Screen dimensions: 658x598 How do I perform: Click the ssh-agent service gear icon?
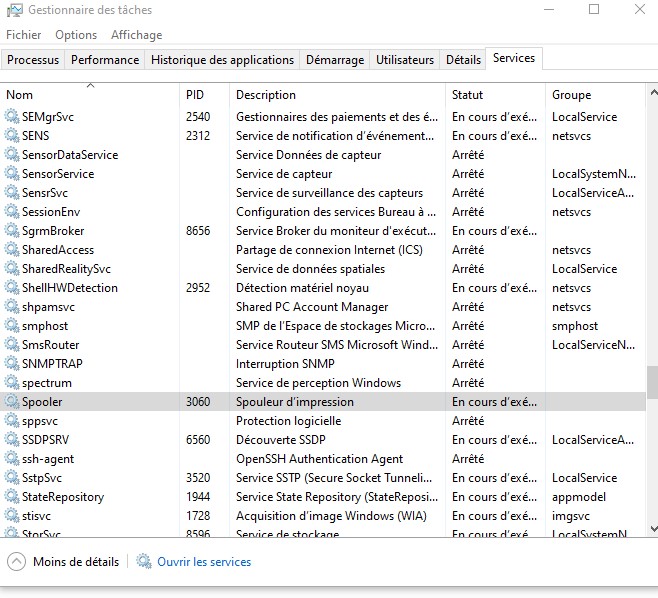(12, 459)
